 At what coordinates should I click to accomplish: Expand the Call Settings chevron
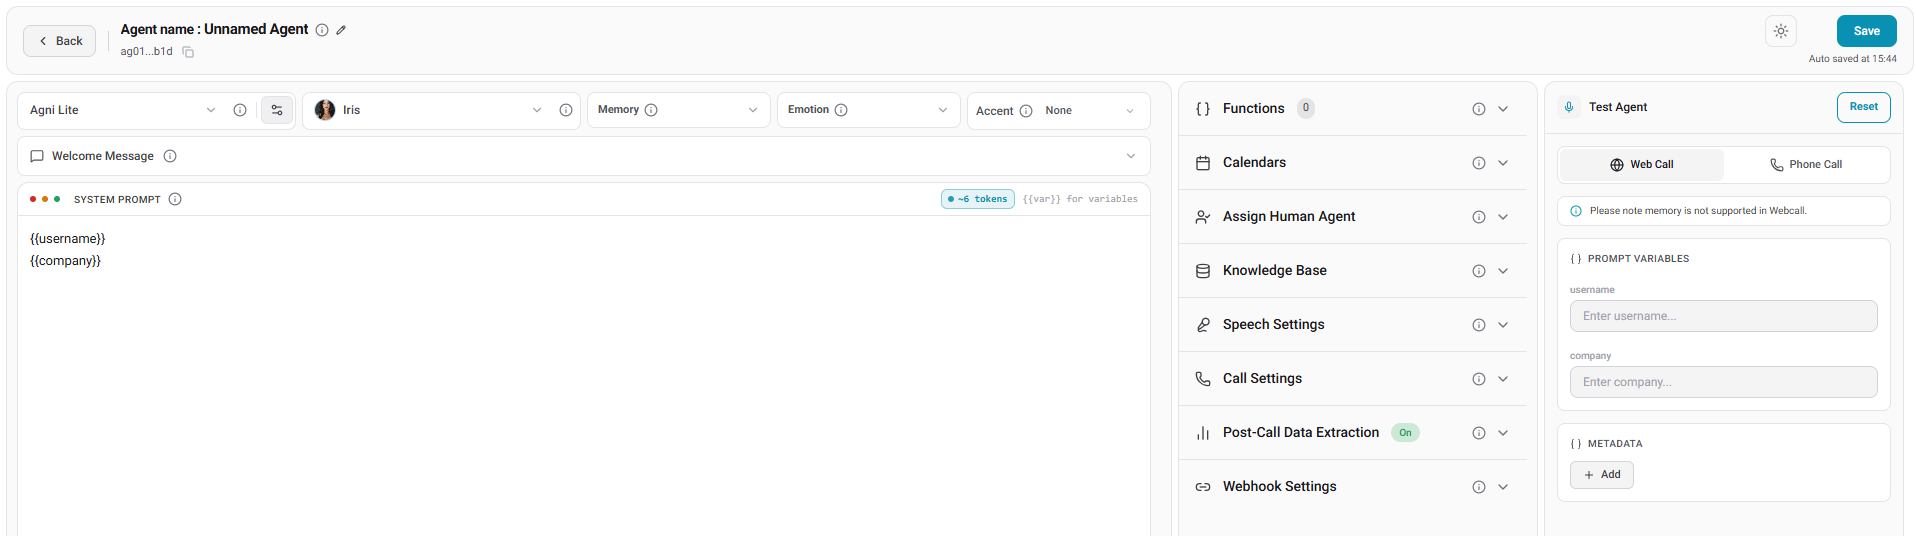(x=1503, y=379)
